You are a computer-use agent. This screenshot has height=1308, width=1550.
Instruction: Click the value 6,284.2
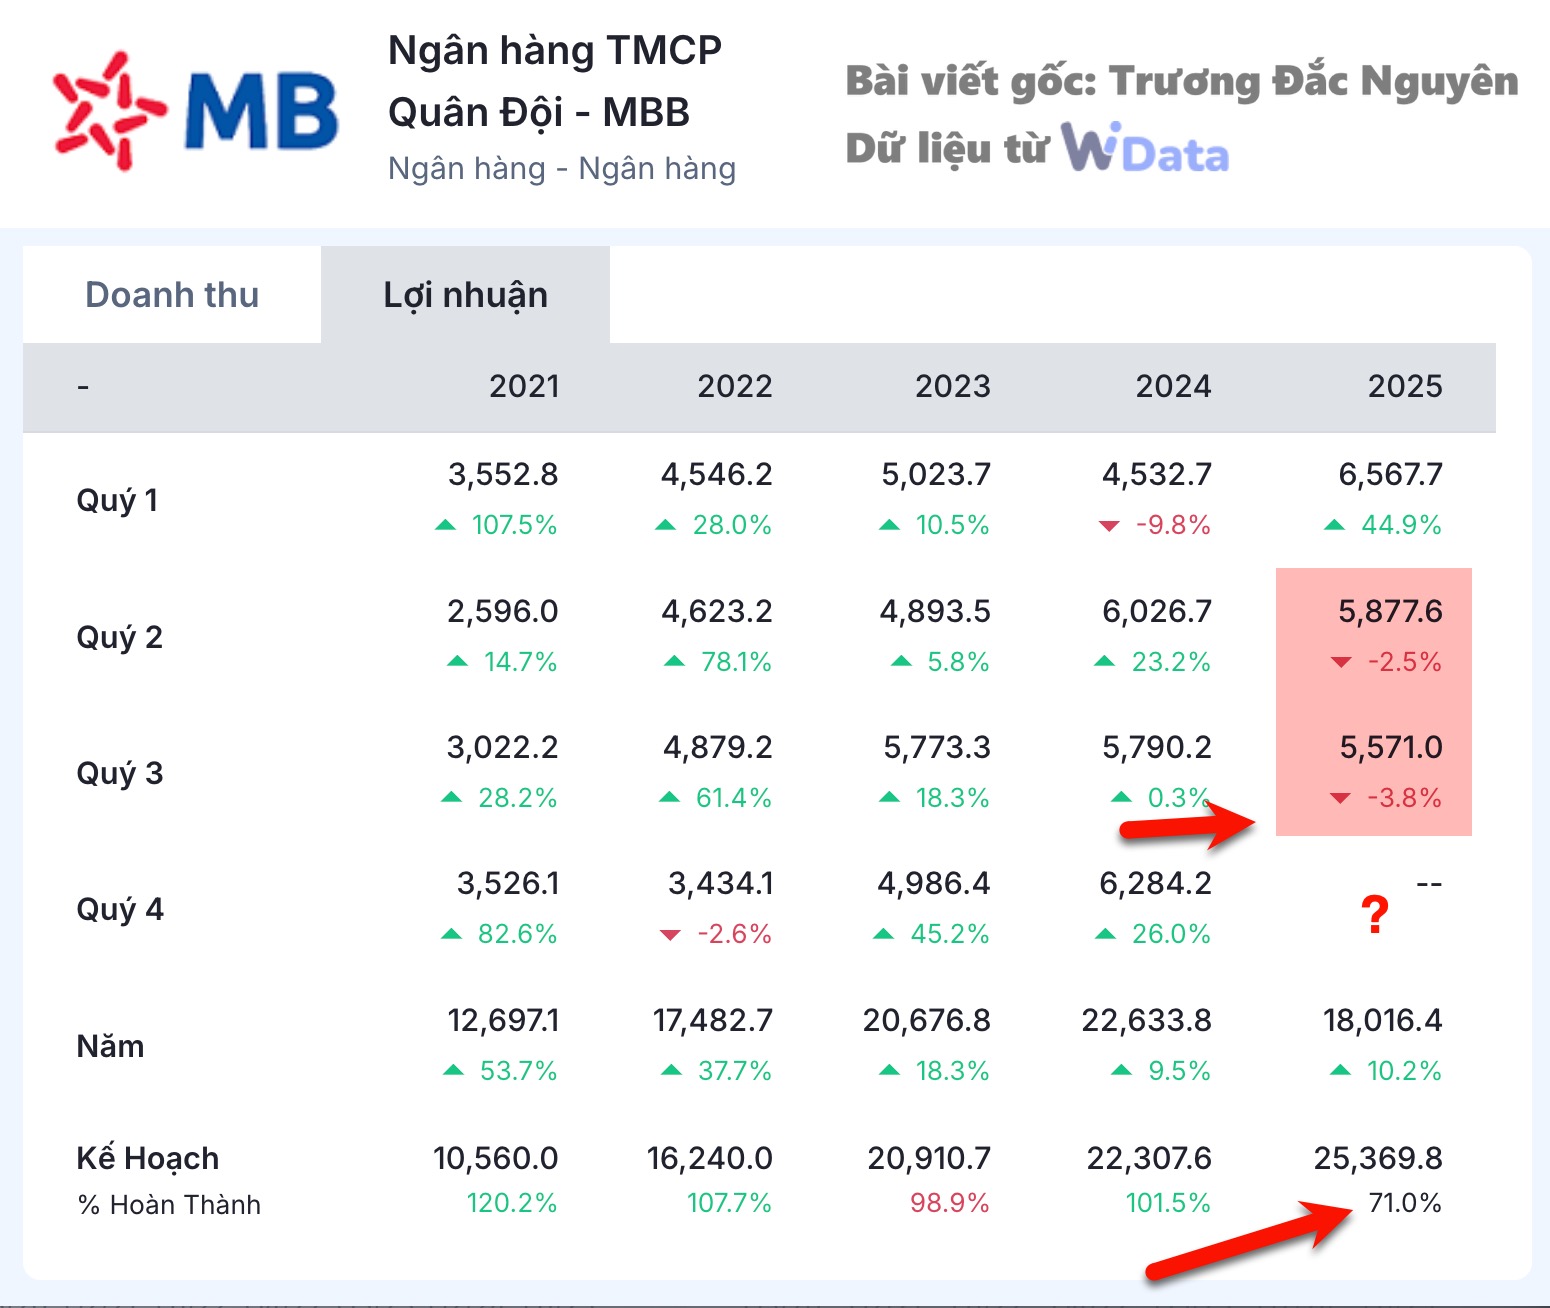tap(1155, 883)
